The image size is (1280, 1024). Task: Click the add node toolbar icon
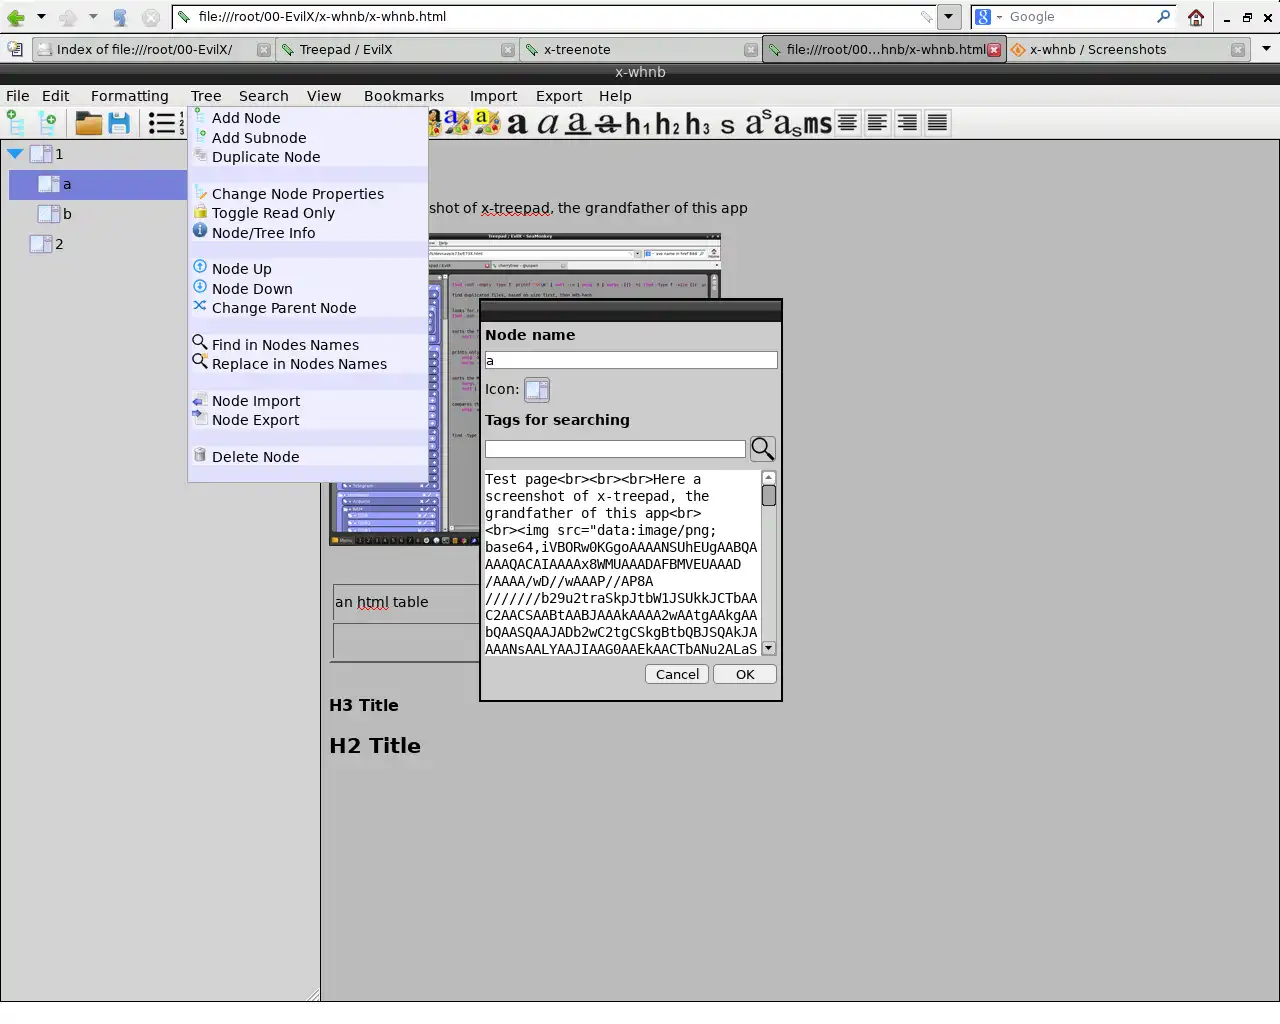point(16,123)
